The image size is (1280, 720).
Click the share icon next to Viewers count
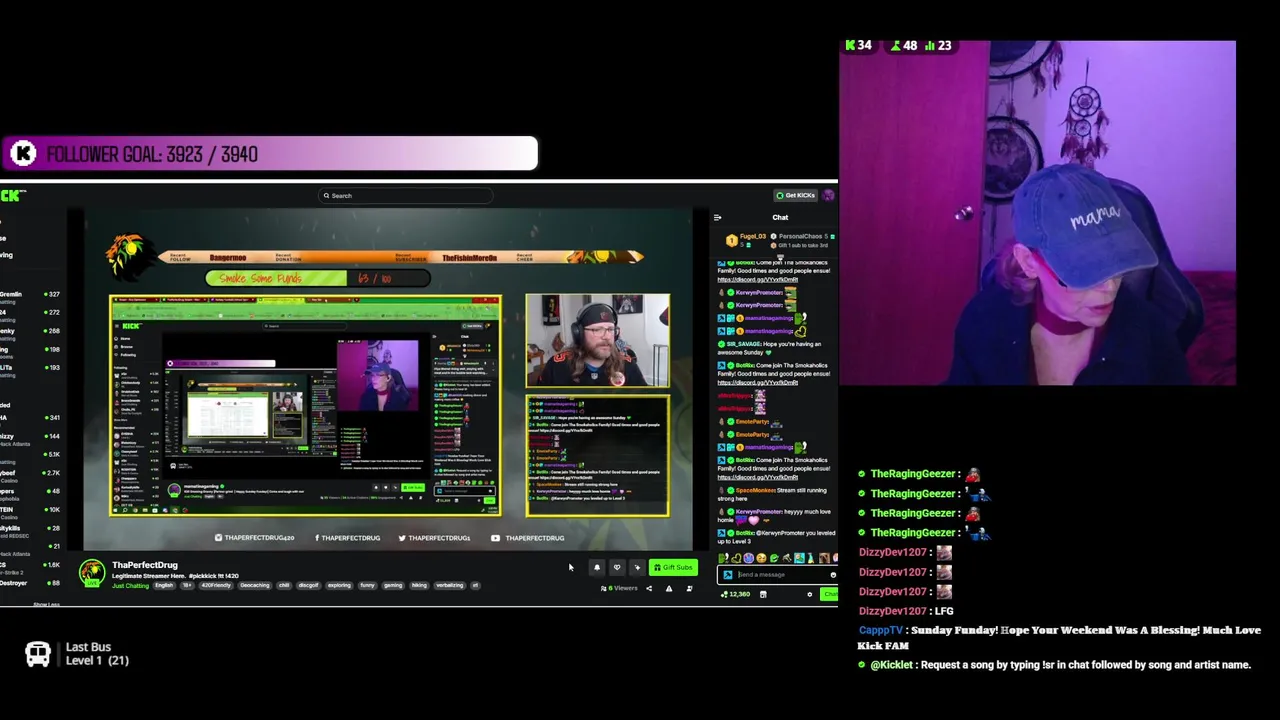tap(648, 588)
